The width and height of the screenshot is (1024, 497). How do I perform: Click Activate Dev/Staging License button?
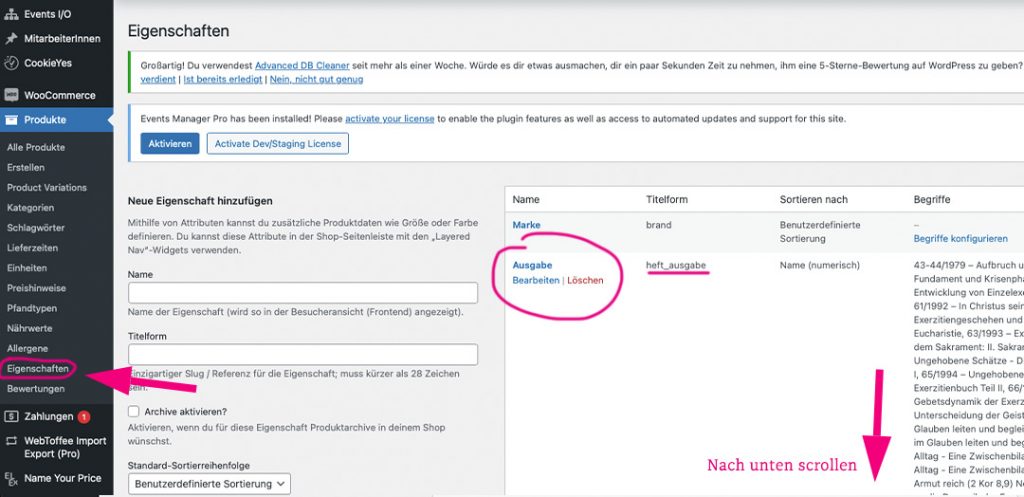pos(277,144)
